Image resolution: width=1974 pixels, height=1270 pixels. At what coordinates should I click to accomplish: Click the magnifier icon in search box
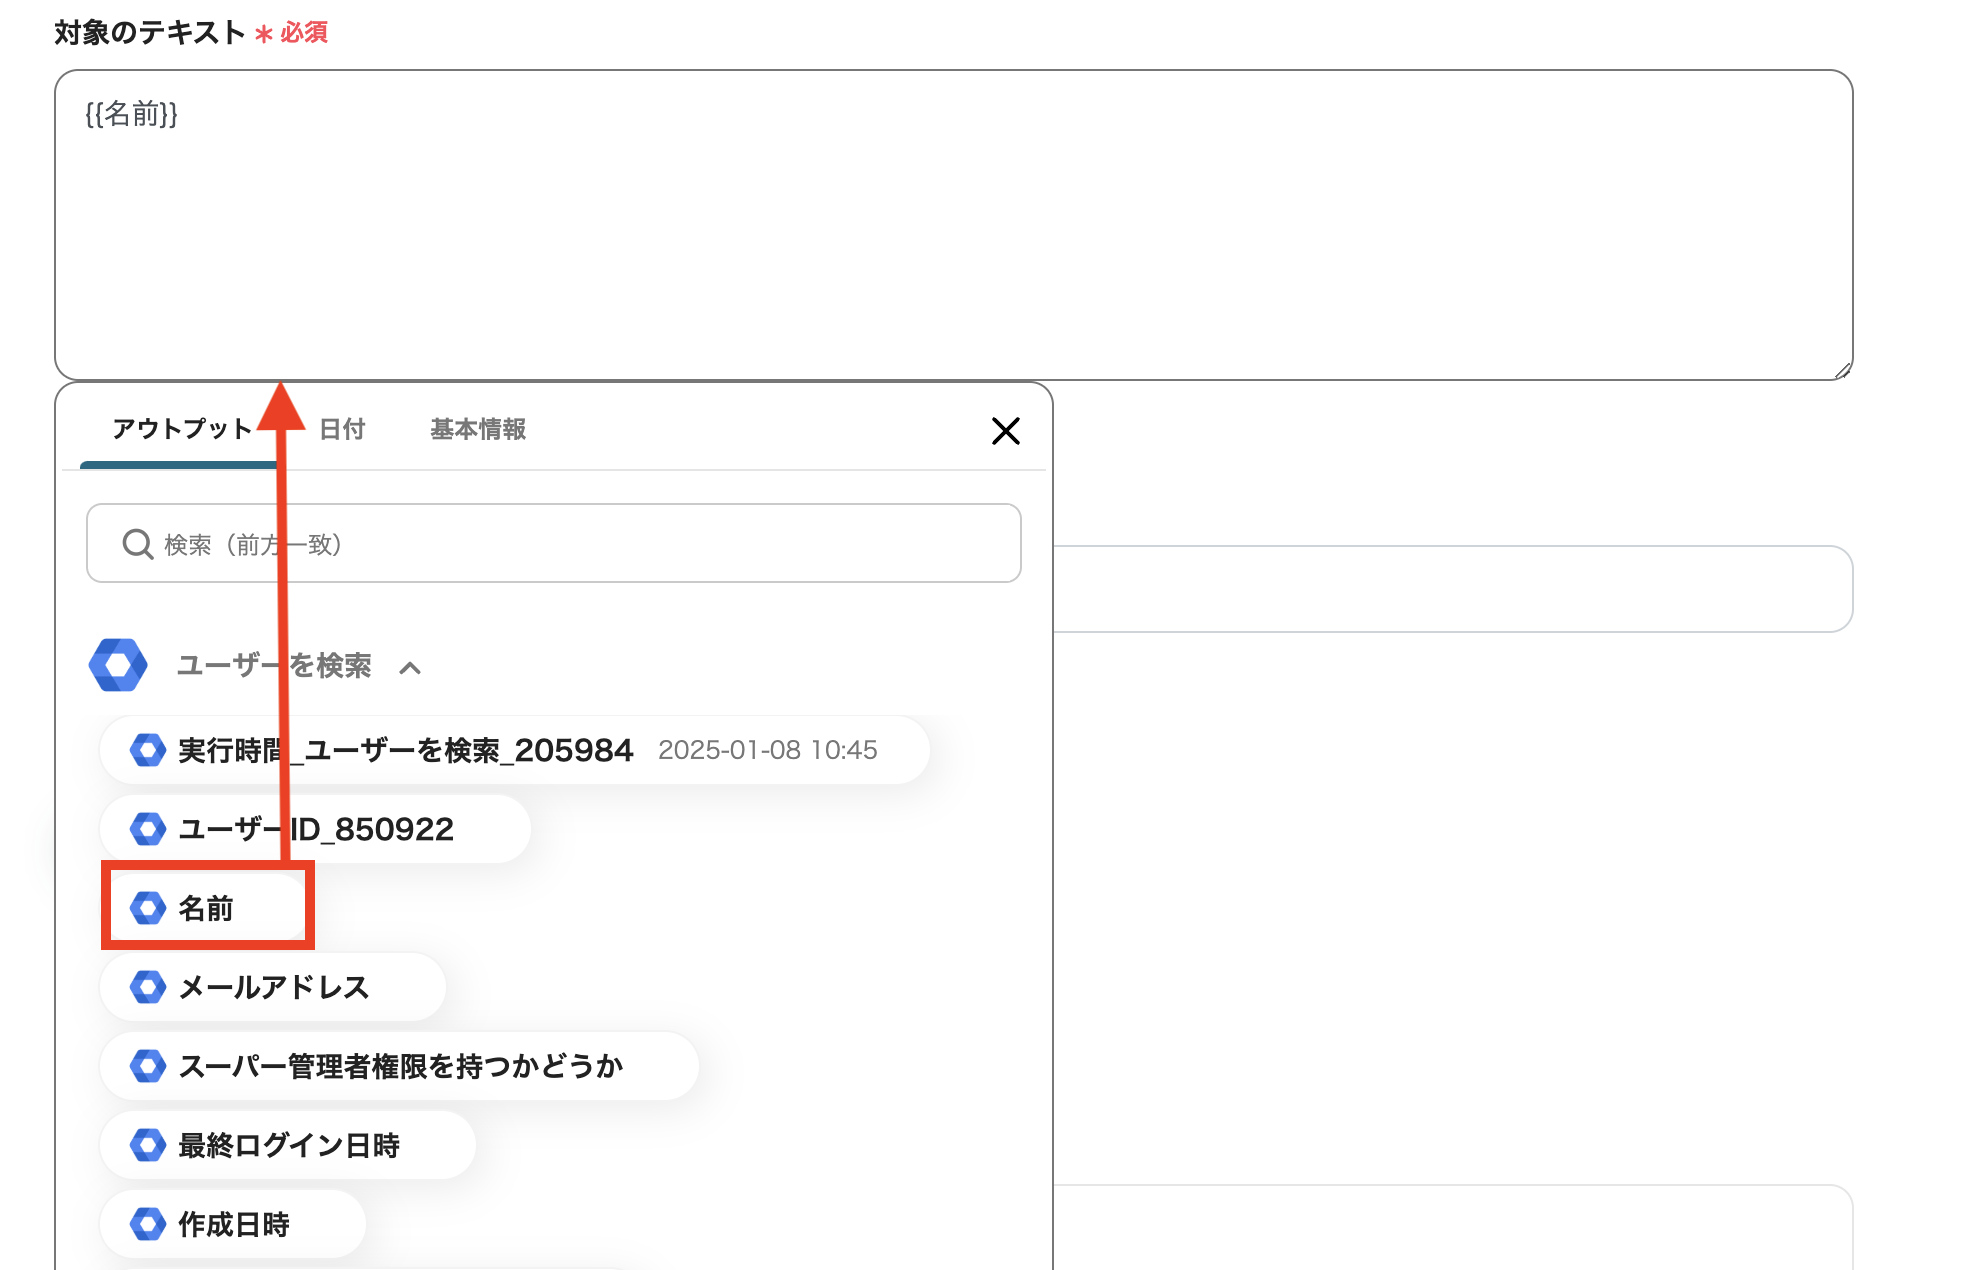click(137, 544)
